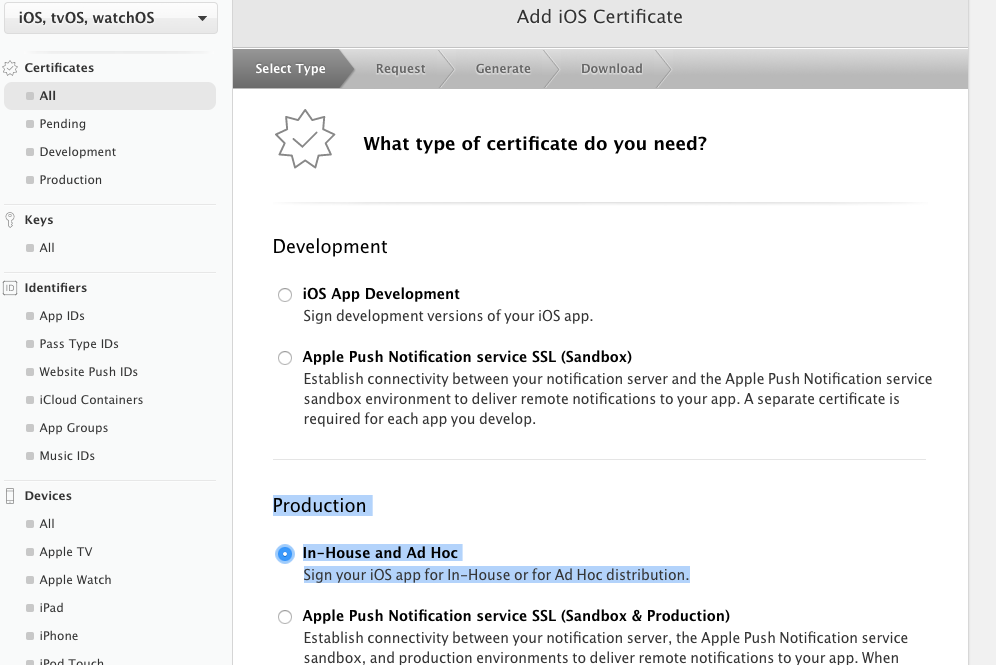Select Apple Push Notification service SSL (Sandbox)
The width and height of the screenshot is (996, 665).
[285, 358]
